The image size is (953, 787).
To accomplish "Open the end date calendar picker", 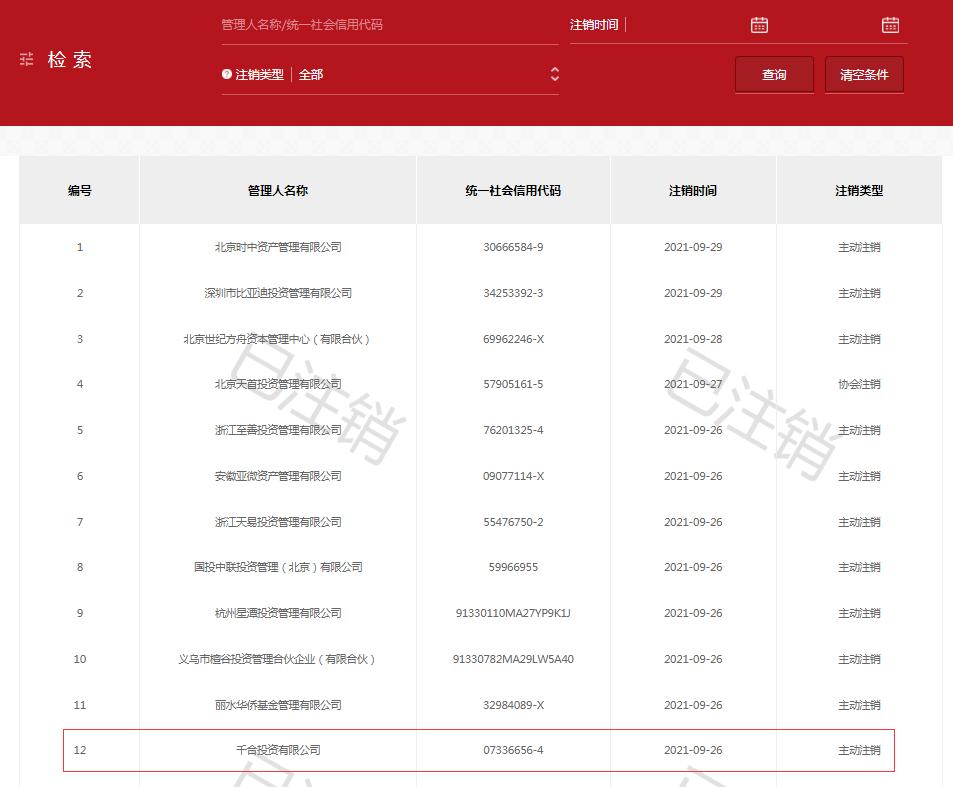I will click(x=891, y=23).
